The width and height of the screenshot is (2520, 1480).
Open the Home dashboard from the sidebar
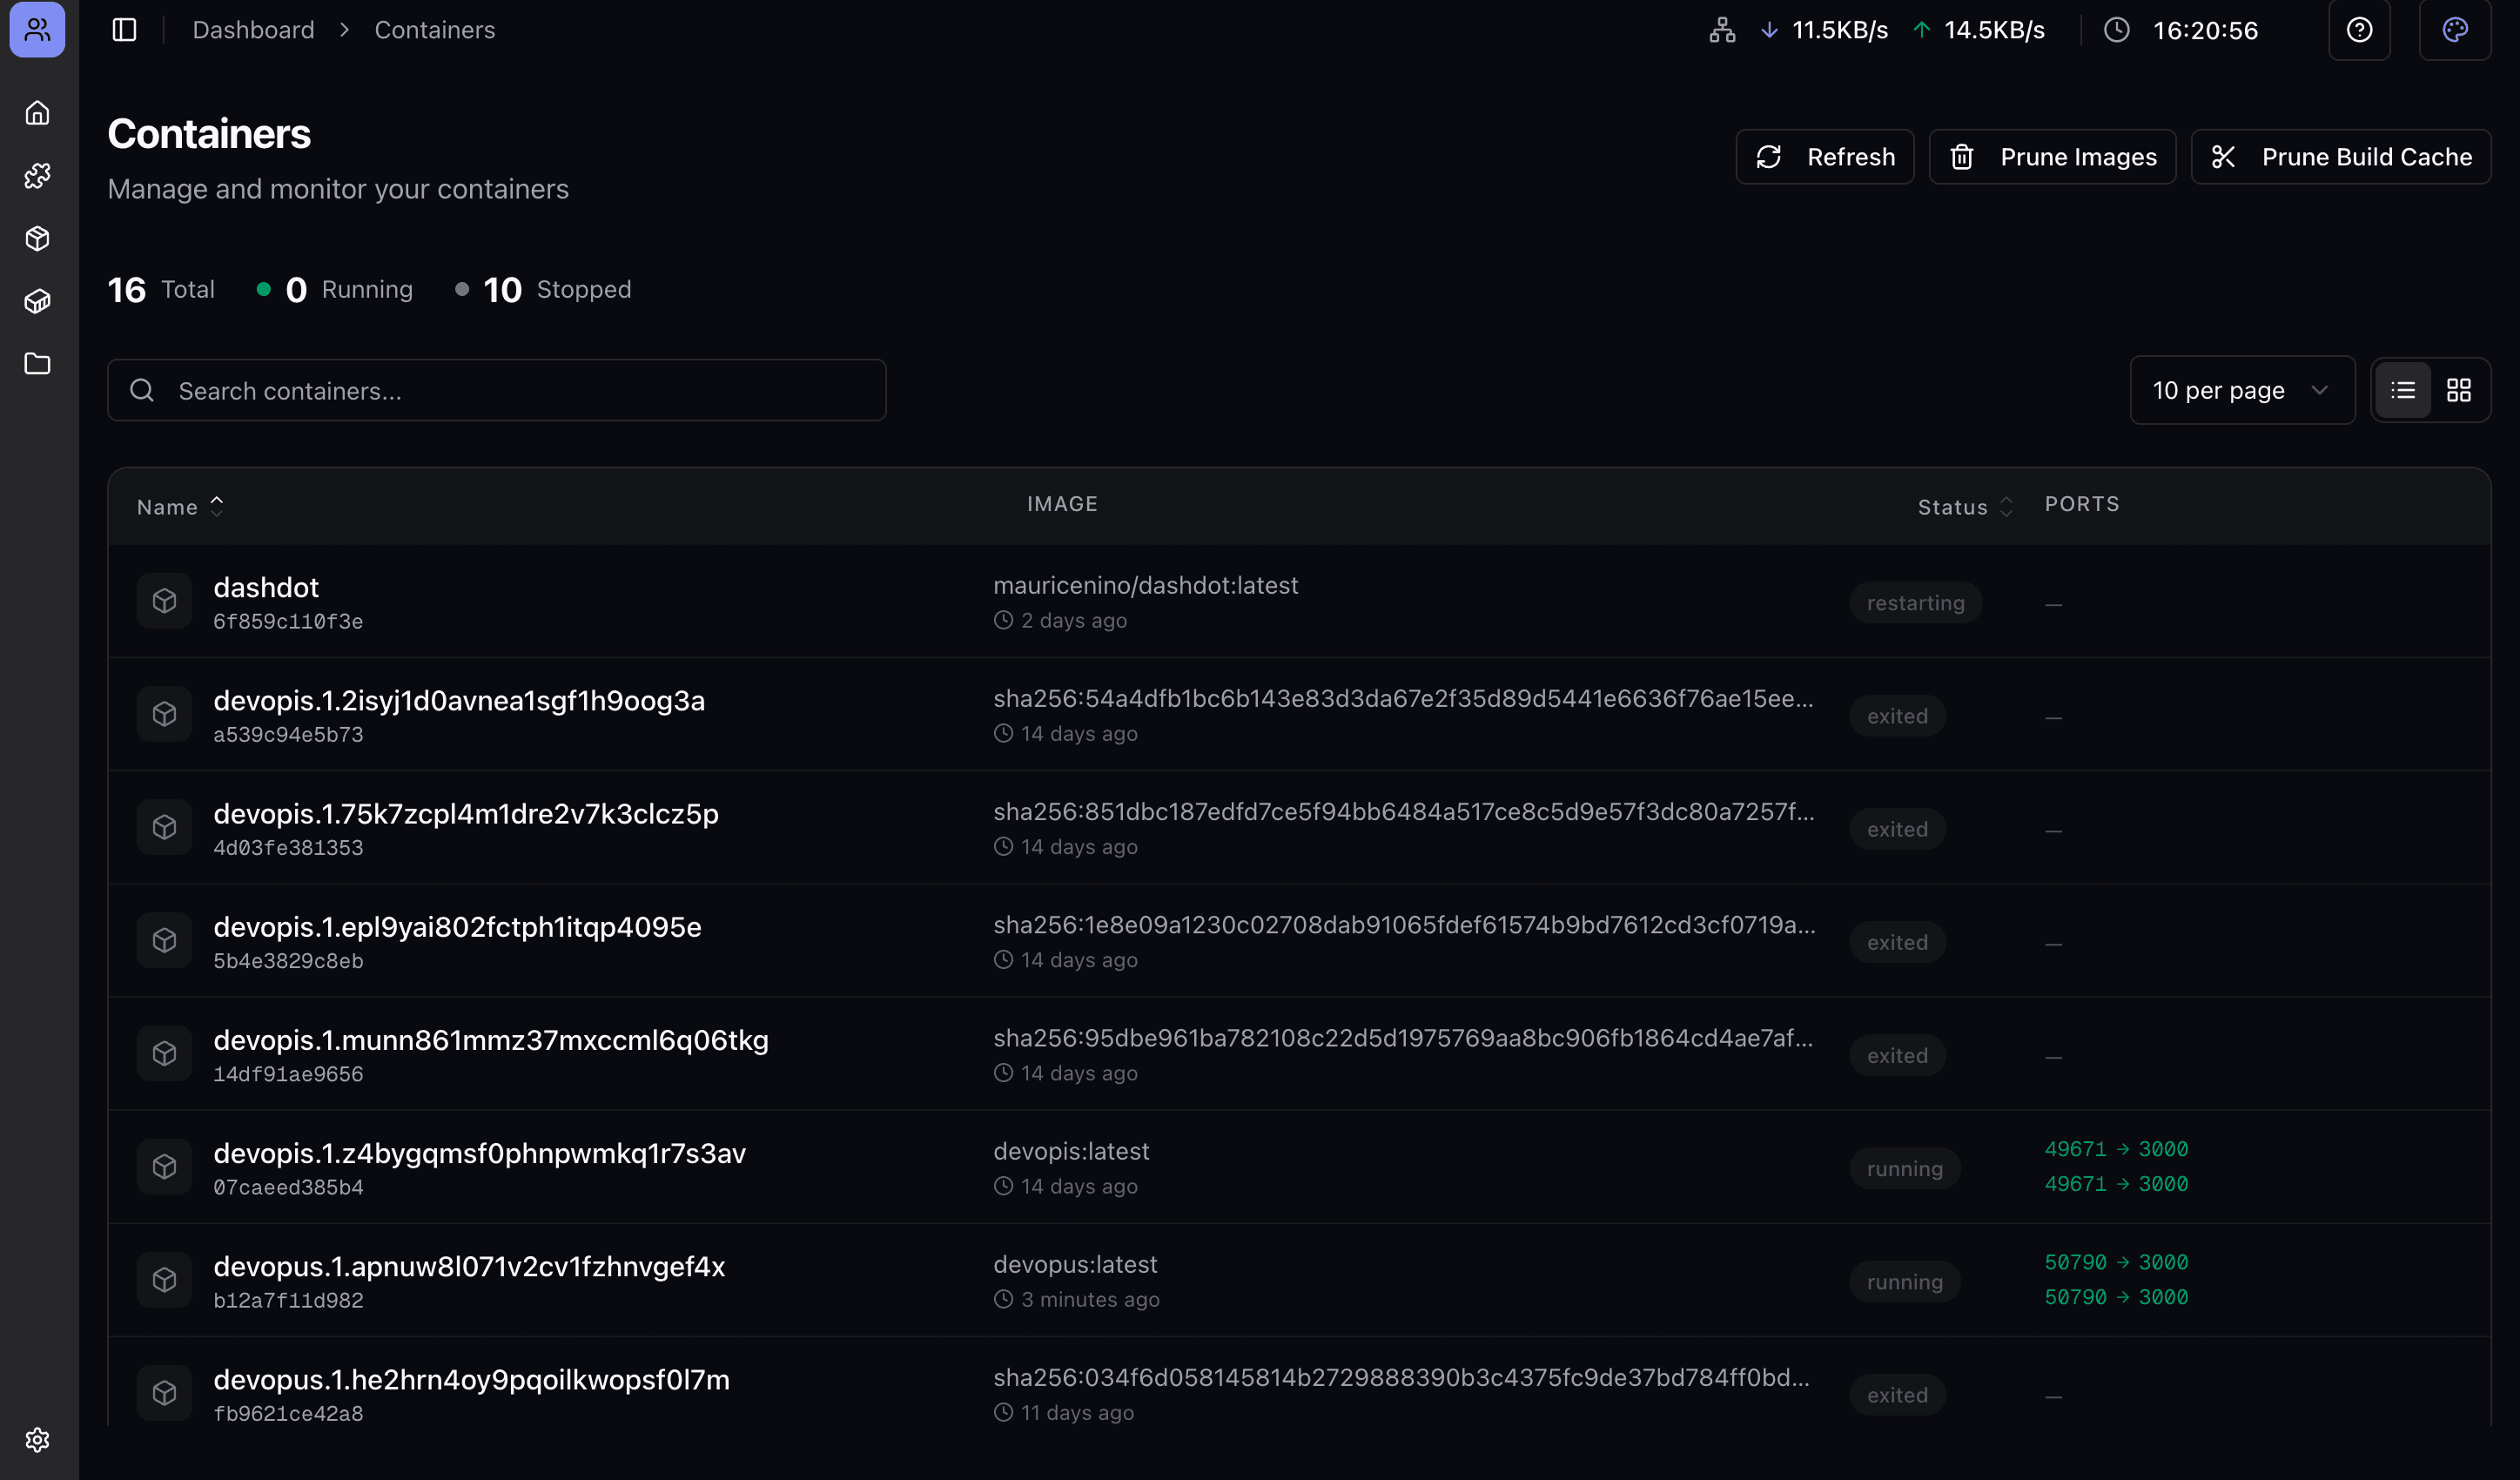click(x=37, y=112)
